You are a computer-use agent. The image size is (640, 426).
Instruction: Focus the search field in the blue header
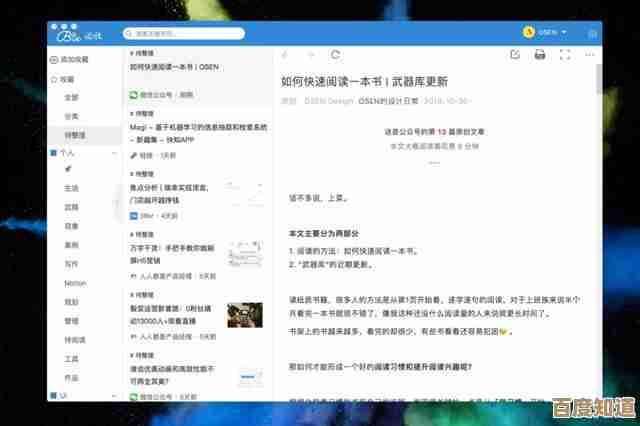tap(184, 33)
